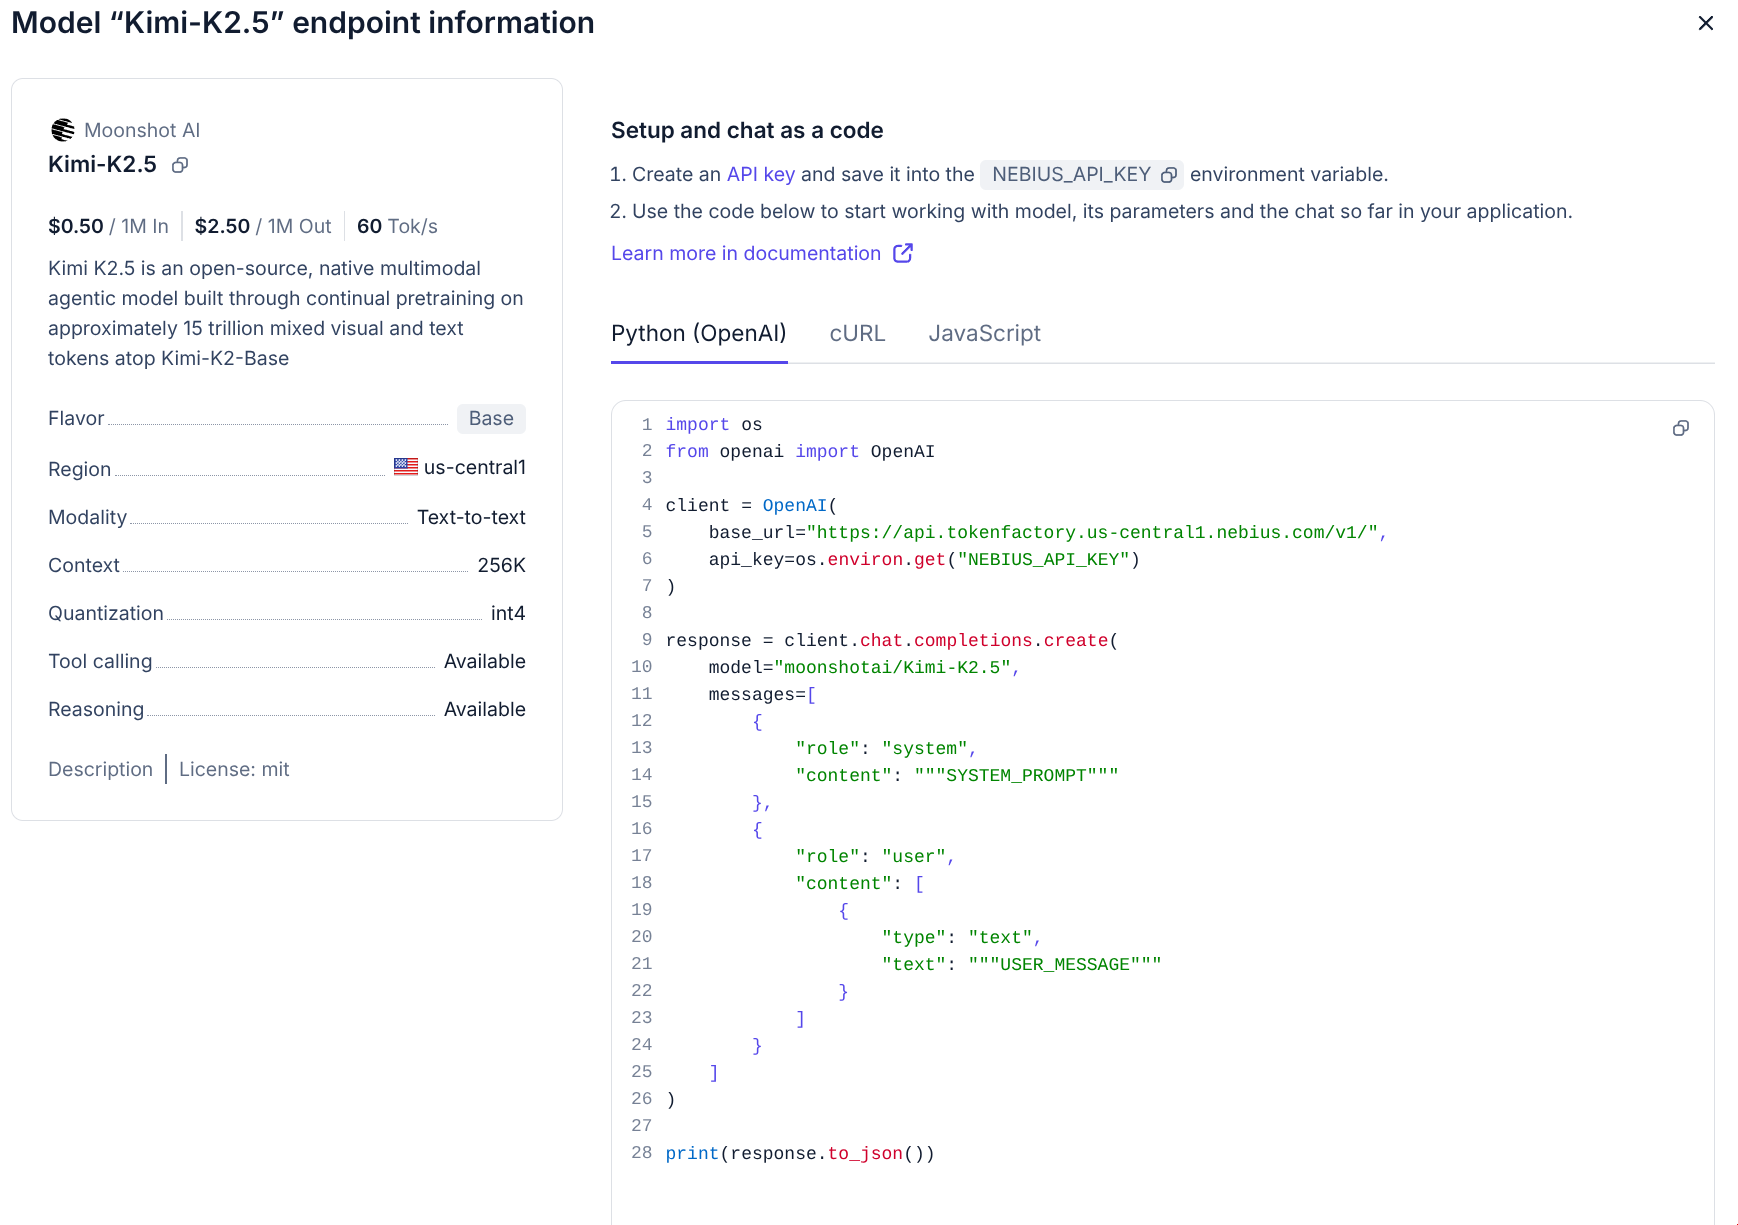This screenshot has width=1738, height=1225.
Task: Click the 256K context value
Action: click(501, 565)
